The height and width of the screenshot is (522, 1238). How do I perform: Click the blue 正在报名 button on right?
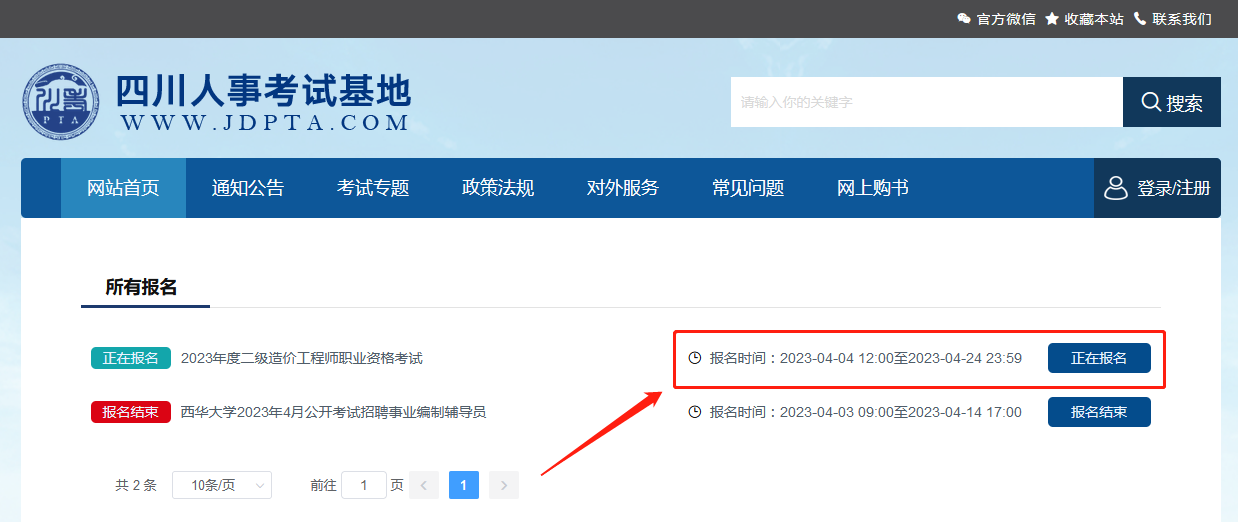click(1099, 358)
